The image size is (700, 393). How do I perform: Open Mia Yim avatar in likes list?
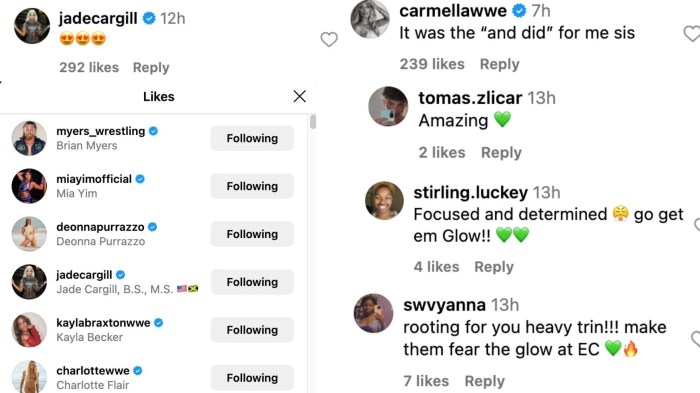click(x=29, y=186)
